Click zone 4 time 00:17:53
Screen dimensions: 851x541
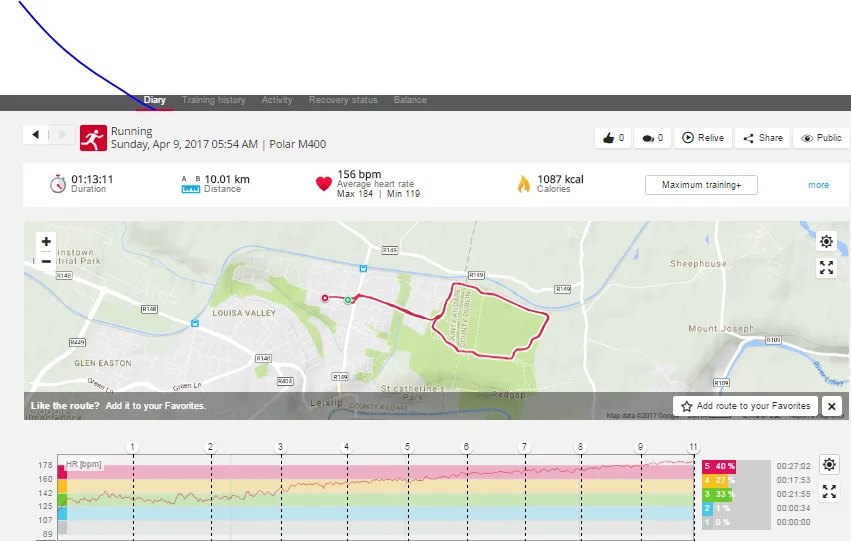pos(793,480)
